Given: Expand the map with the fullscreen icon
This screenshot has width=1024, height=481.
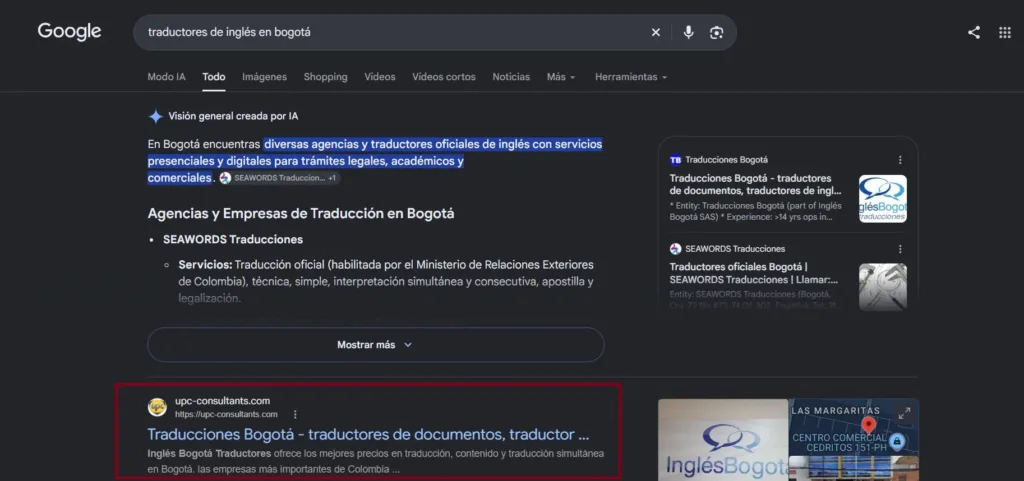Looking at the screenshot, I should 904,413.
